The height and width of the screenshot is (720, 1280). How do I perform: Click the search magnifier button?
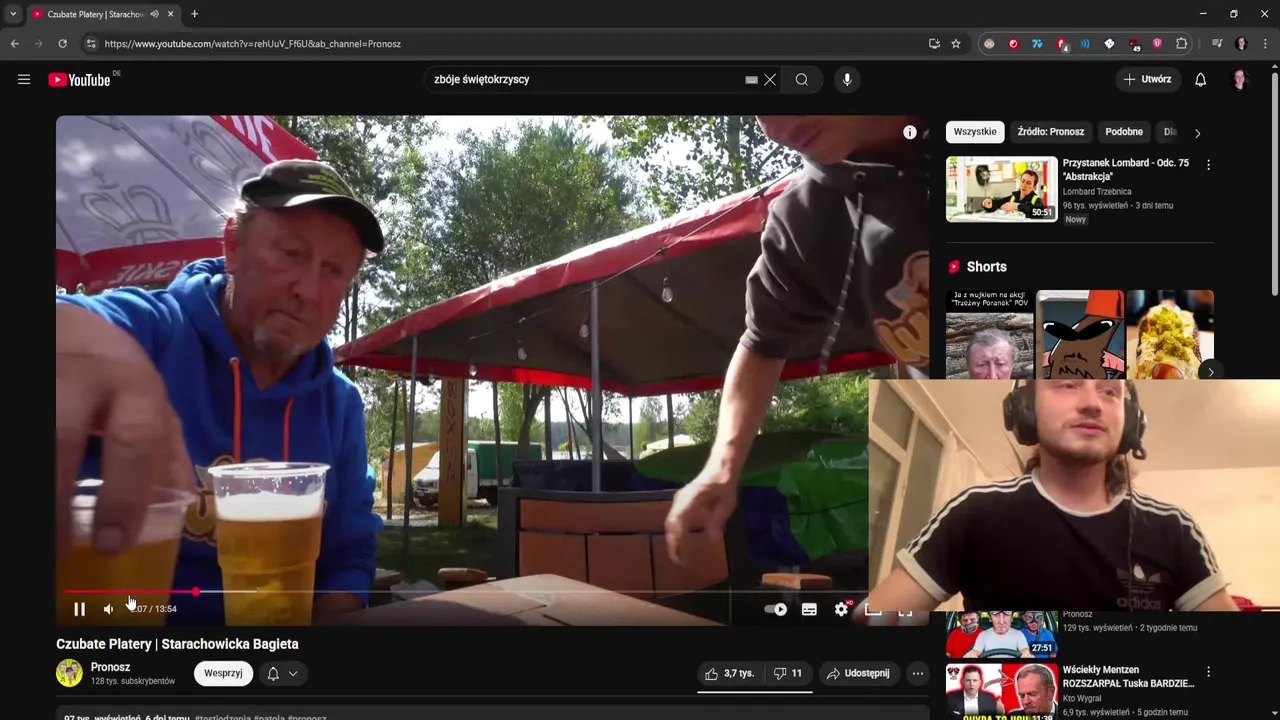802,80
